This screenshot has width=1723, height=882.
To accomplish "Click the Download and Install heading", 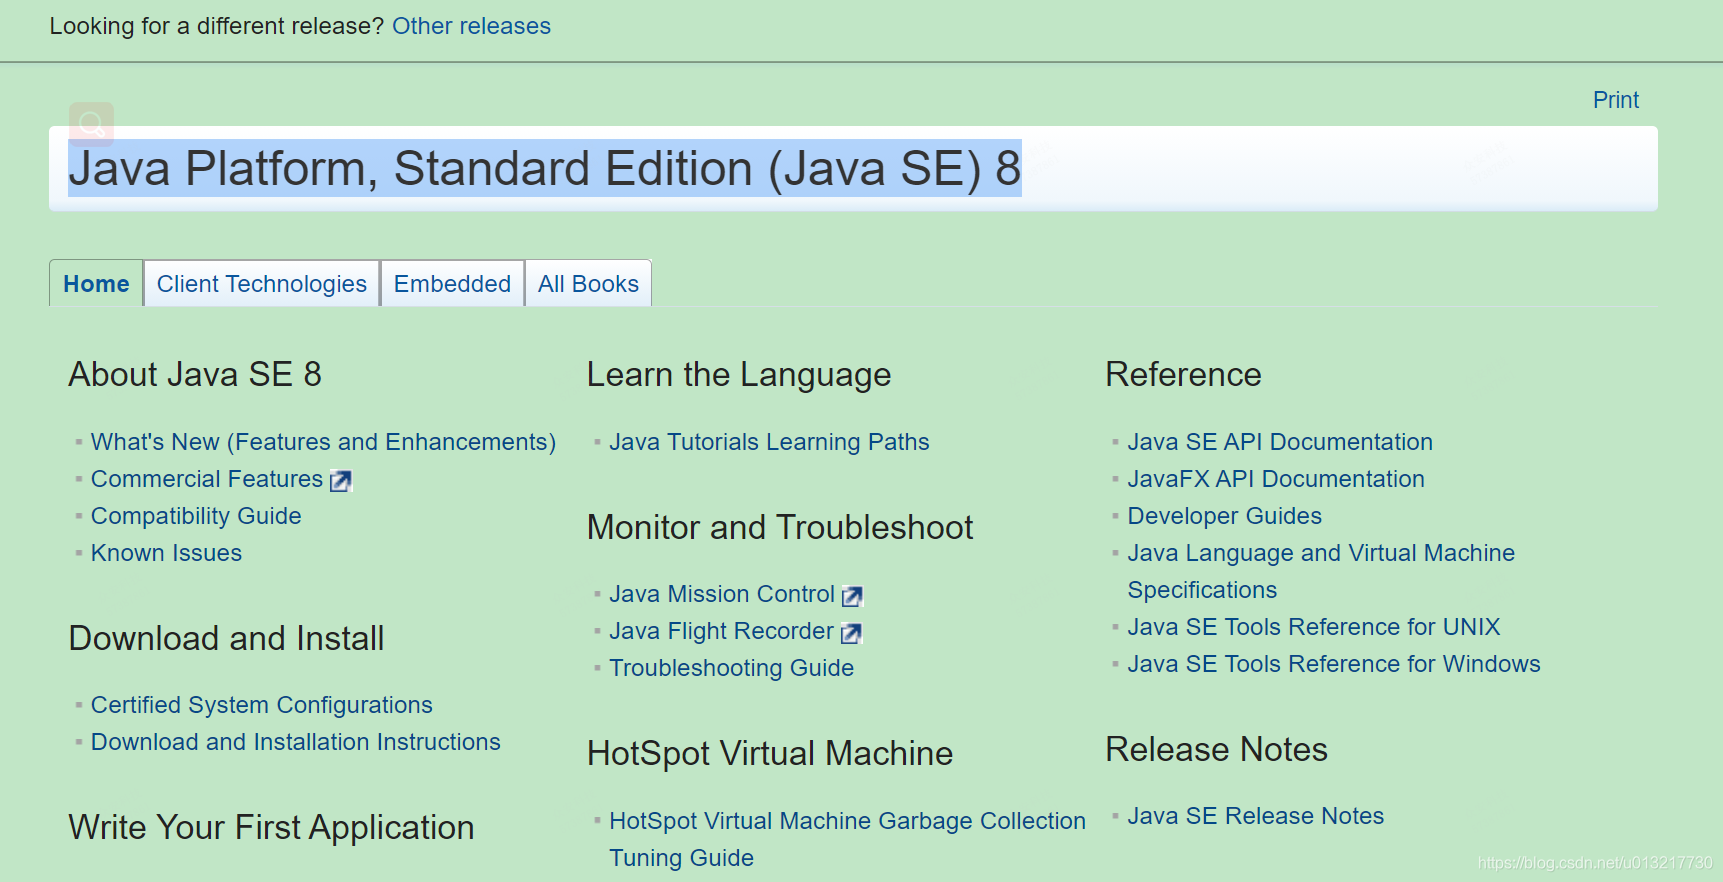I will [x=227, y=638].
